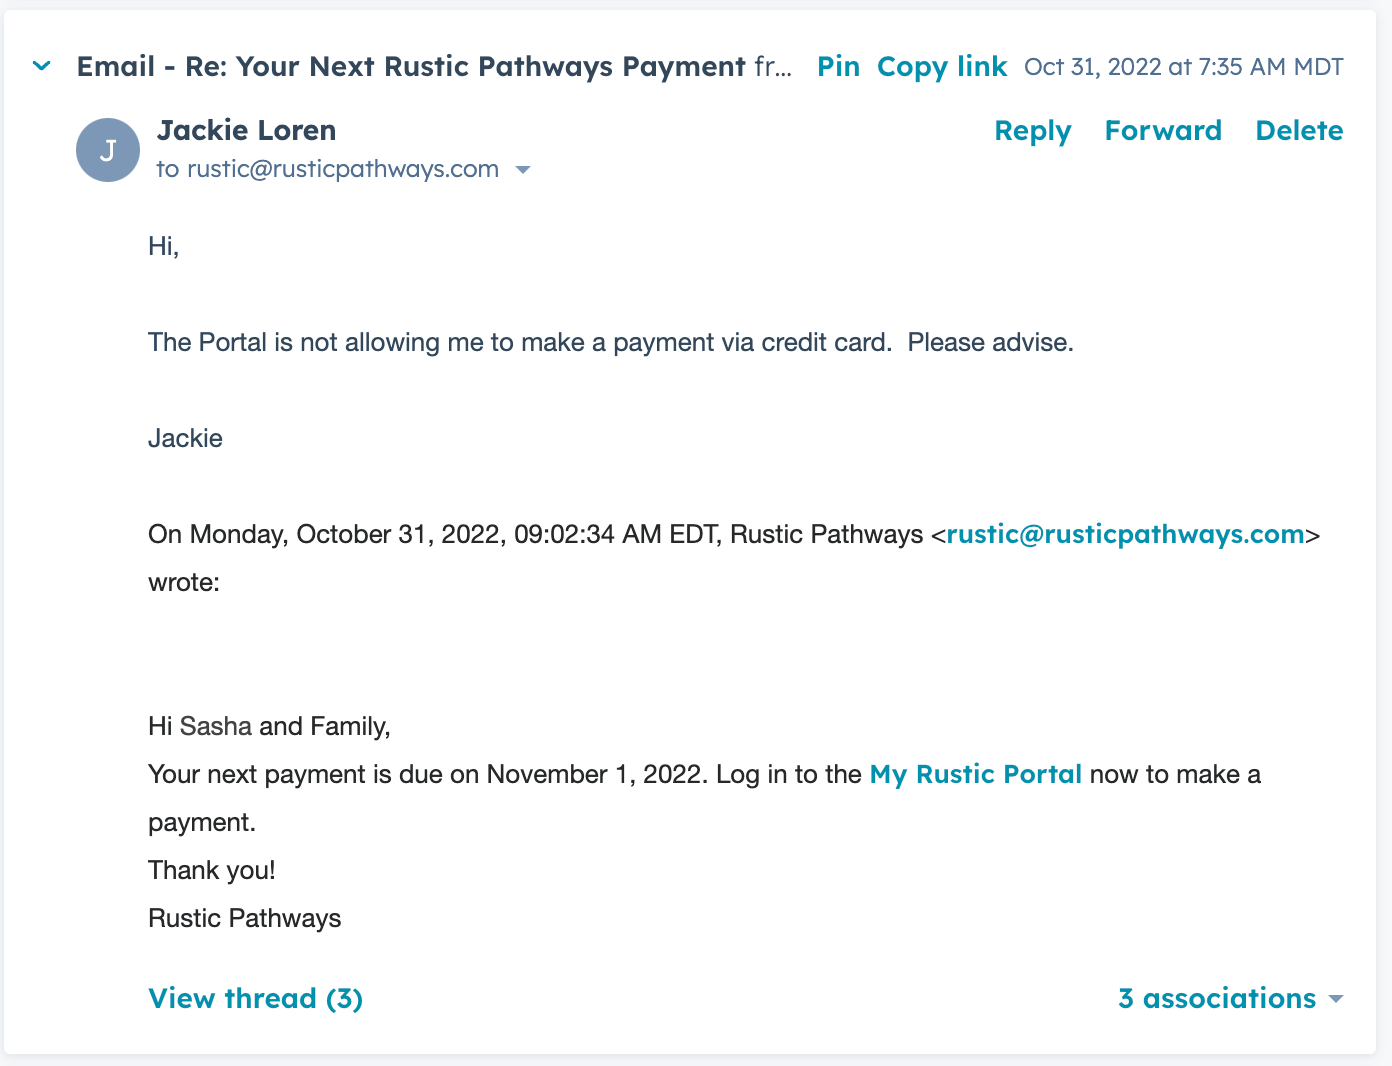Image resolution: width=1392 pixels, height=1066 pixels.
Task: Pin this email to the timeline
Action: coord(838,67)
